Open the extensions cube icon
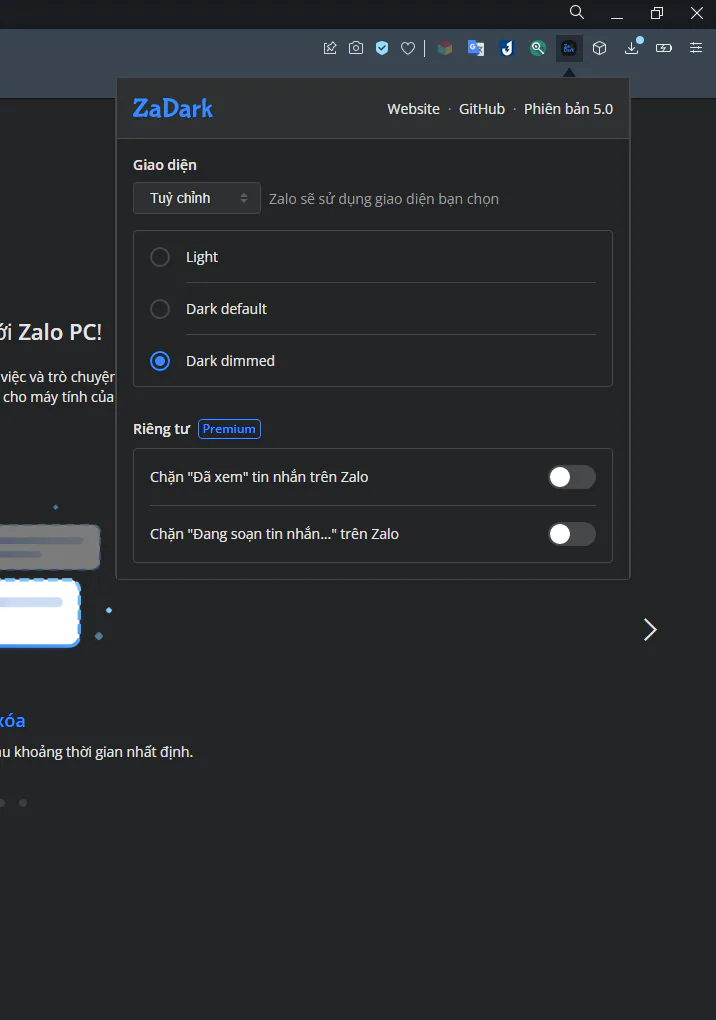716x1020 pixels. click(x=600, y=48)
